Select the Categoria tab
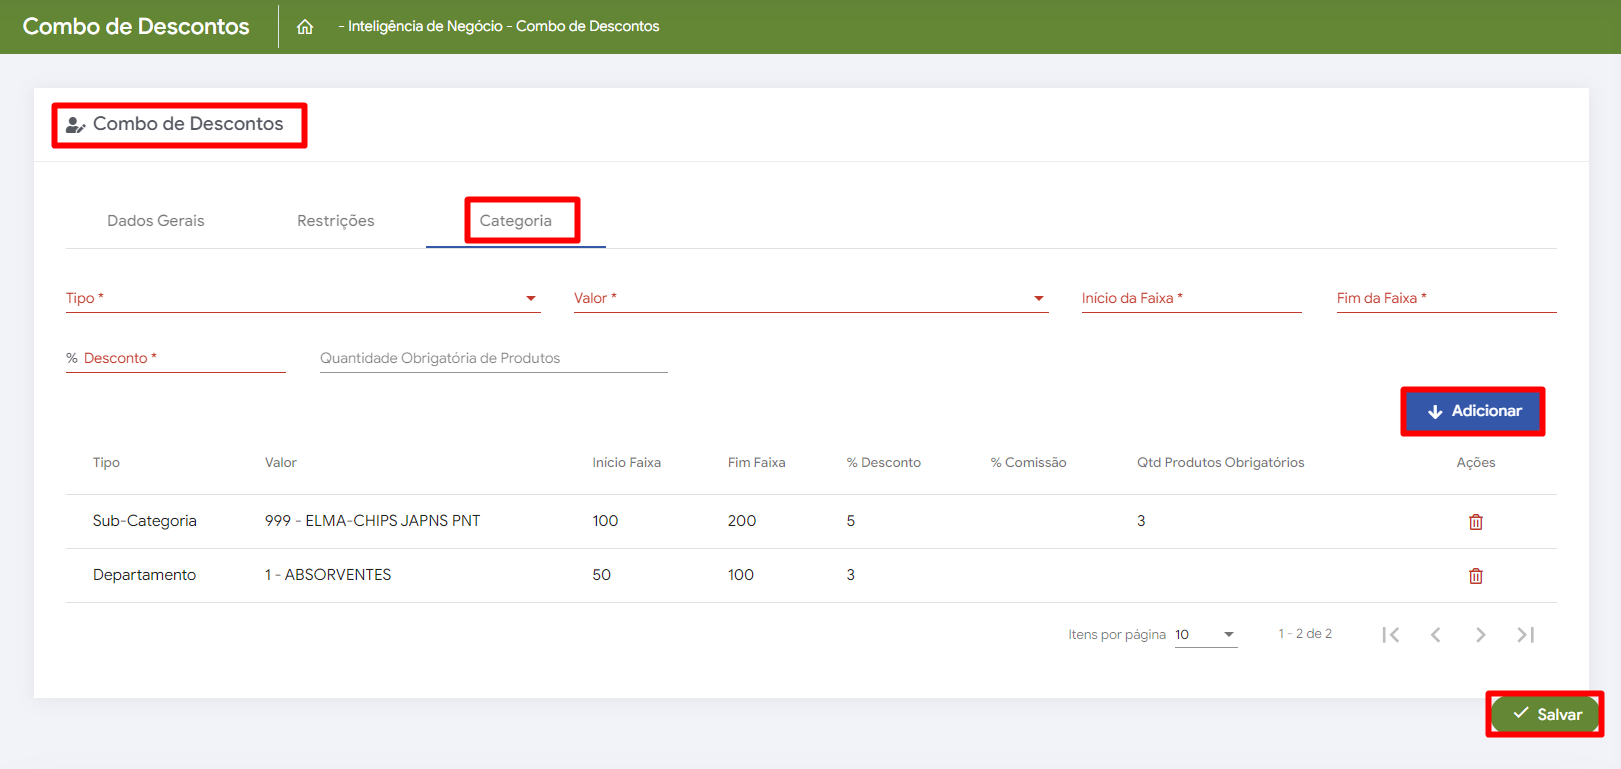This screenshot has height=769, width=1621. click(x=516, y=221)
